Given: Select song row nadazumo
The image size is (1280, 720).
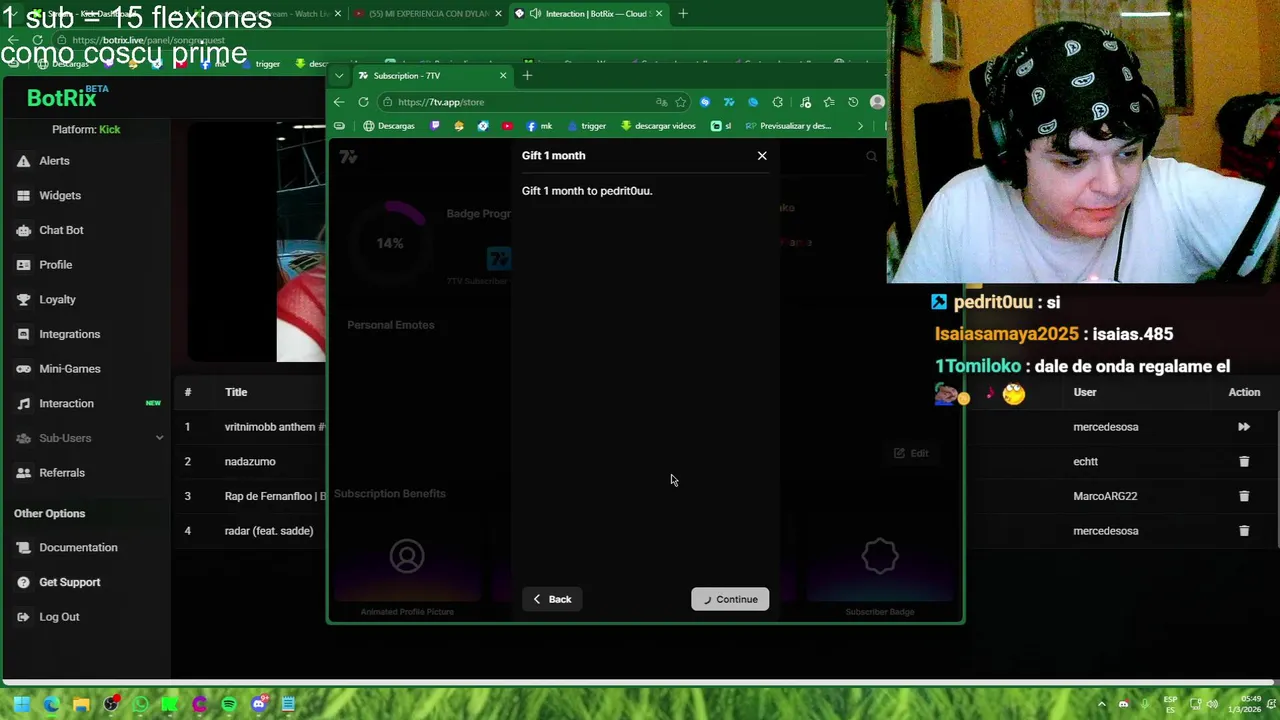Looking at the screenshot, I should (x=250, y=462).
